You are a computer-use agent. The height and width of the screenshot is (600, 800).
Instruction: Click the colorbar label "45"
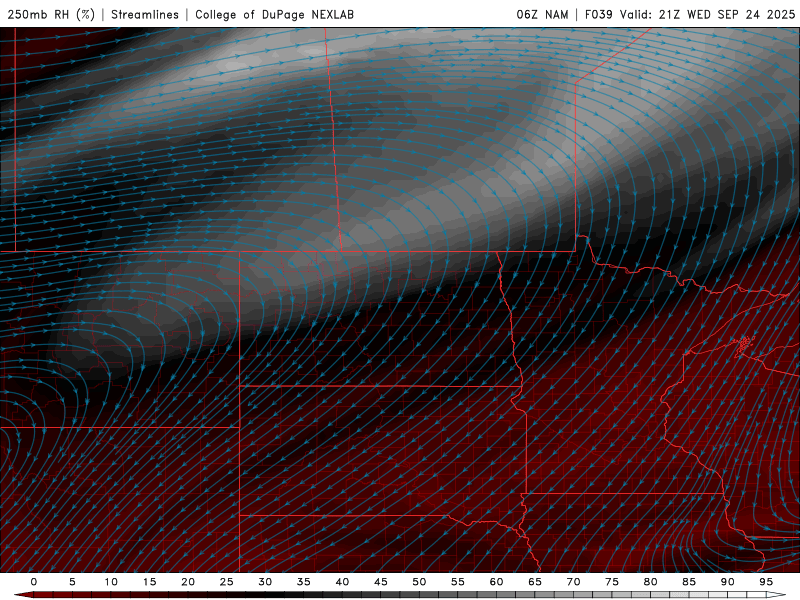coord(381,582)
